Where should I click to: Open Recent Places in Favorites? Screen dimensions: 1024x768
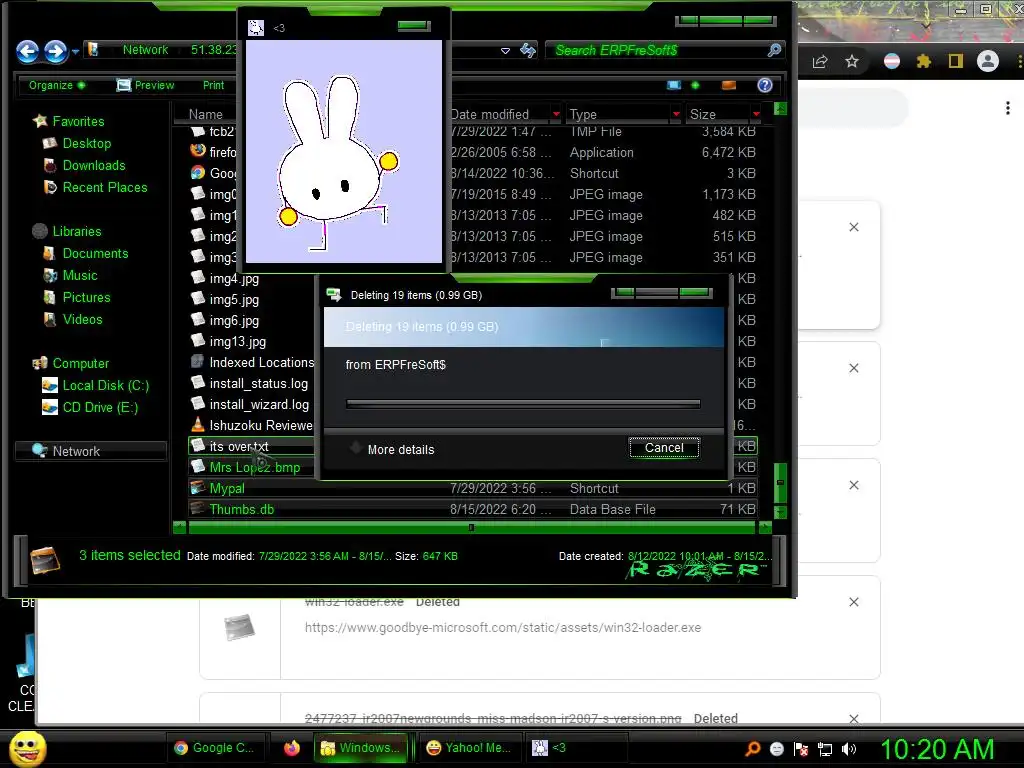pos(104,187)
